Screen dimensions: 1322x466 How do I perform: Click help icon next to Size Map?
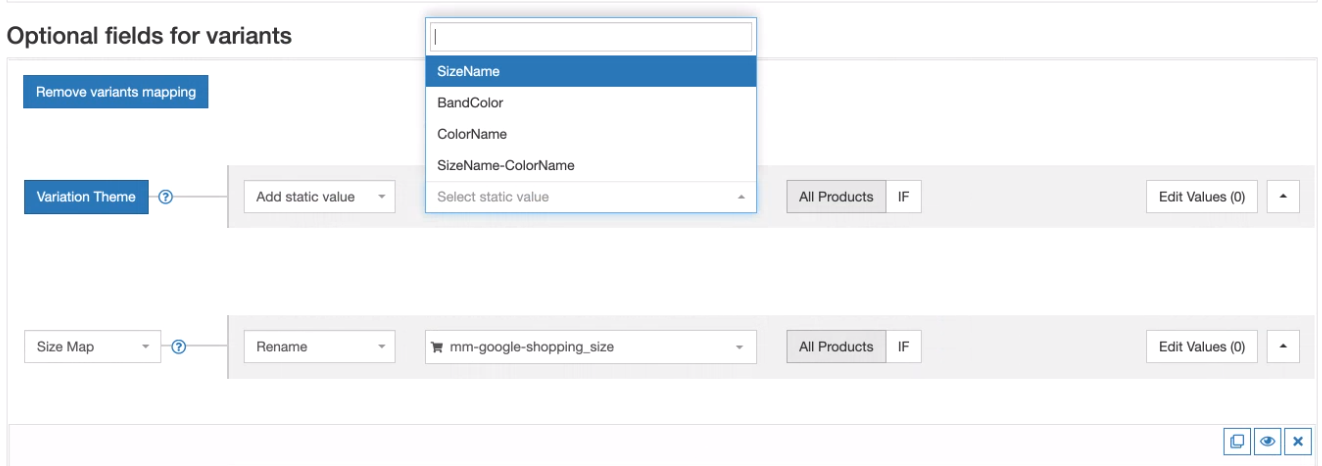click(179, 347)
